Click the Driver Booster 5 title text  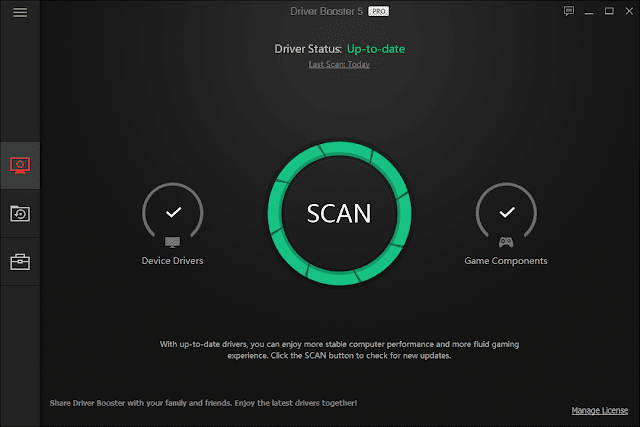coord(326,11)
